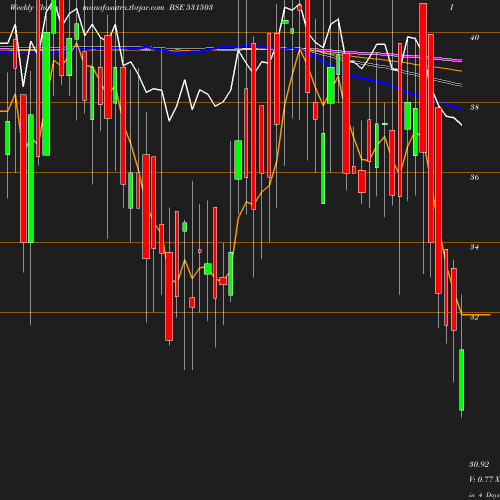Click the 'in 4 Days' text
Screen dimensions: 500x500
coord(484,495)
